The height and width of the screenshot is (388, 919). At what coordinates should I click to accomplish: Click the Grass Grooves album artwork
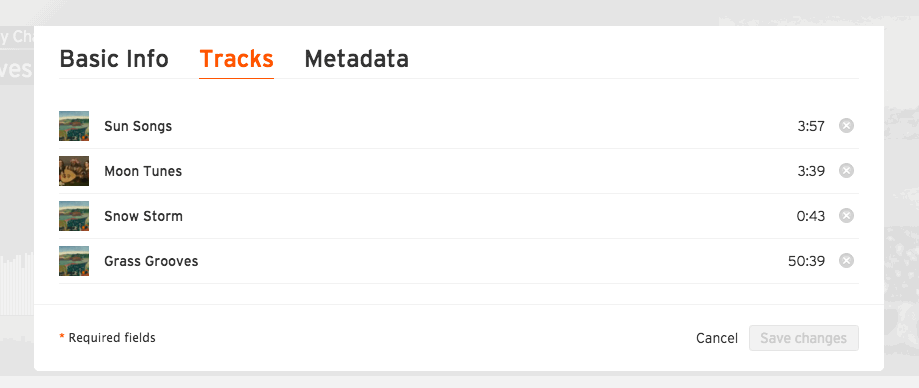[x=74, y=261]
